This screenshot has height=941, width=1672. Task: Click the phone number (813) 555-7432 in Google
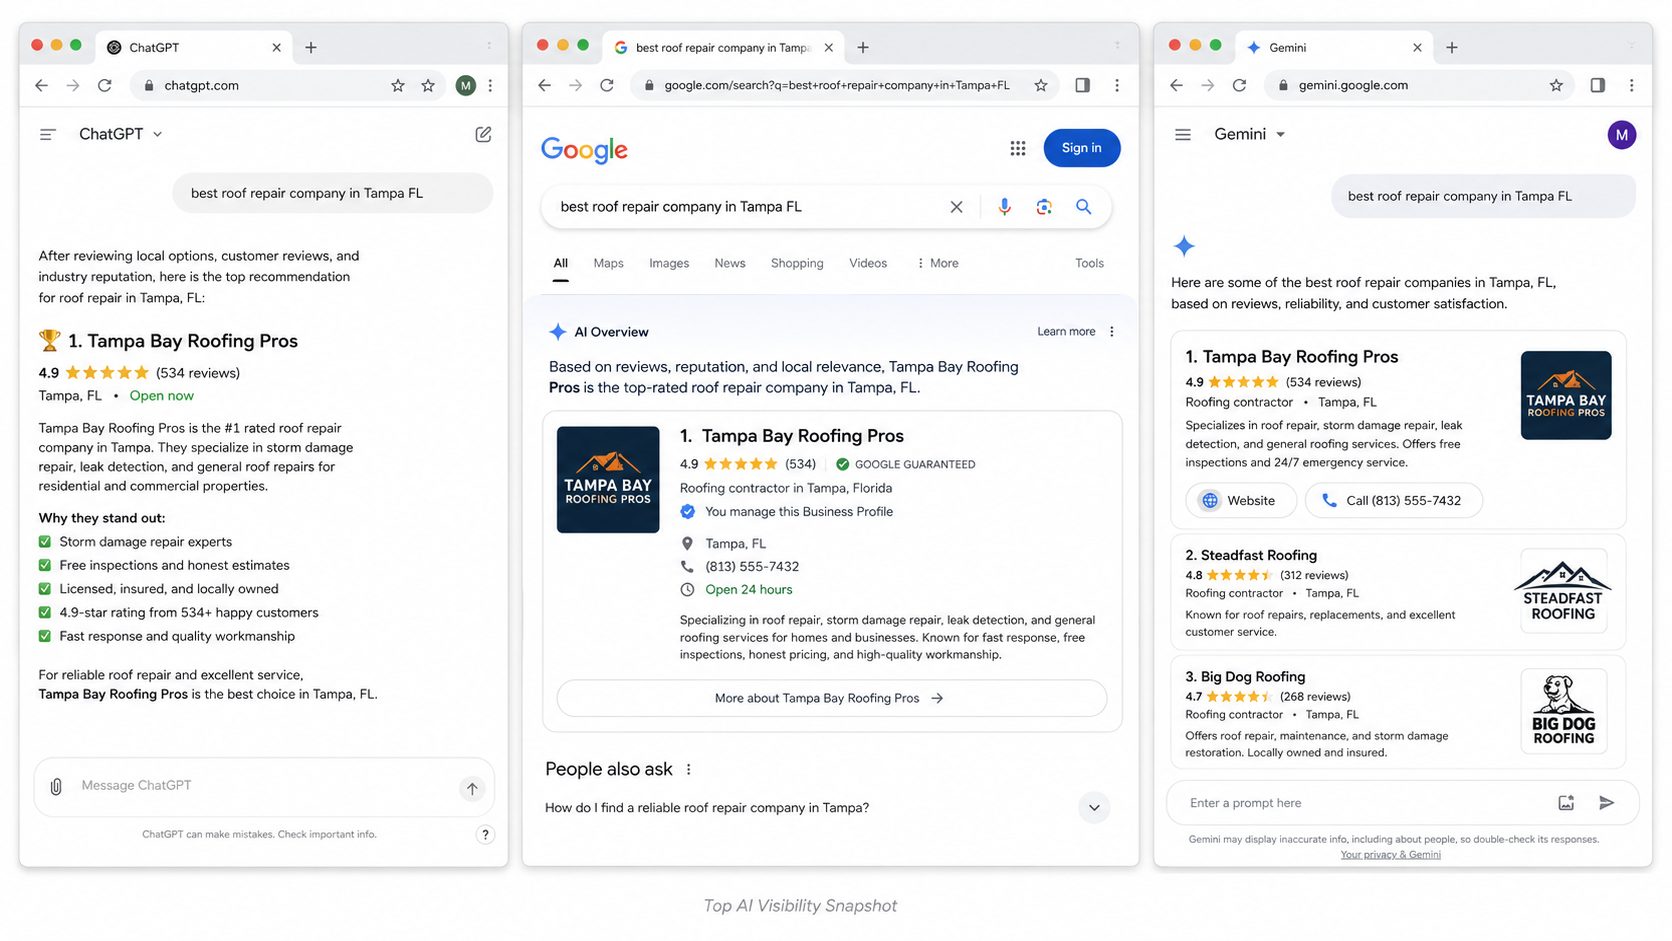[752, 567]
